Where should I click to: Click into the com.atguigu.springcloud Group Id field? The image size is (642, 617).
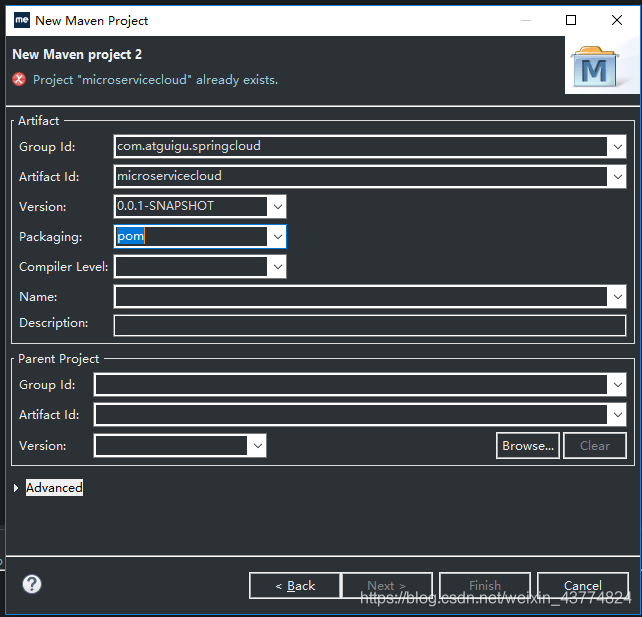pyautogui.click(x=361, y=147)
